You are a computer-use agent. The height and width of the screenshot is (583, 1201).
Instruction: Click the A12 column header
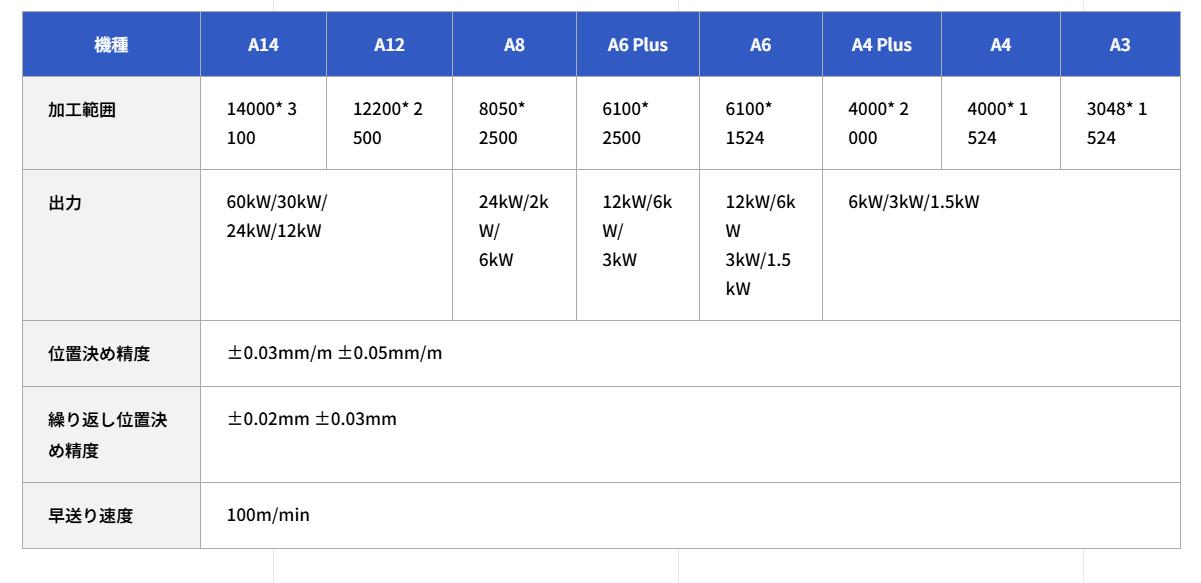click(389, 45)
